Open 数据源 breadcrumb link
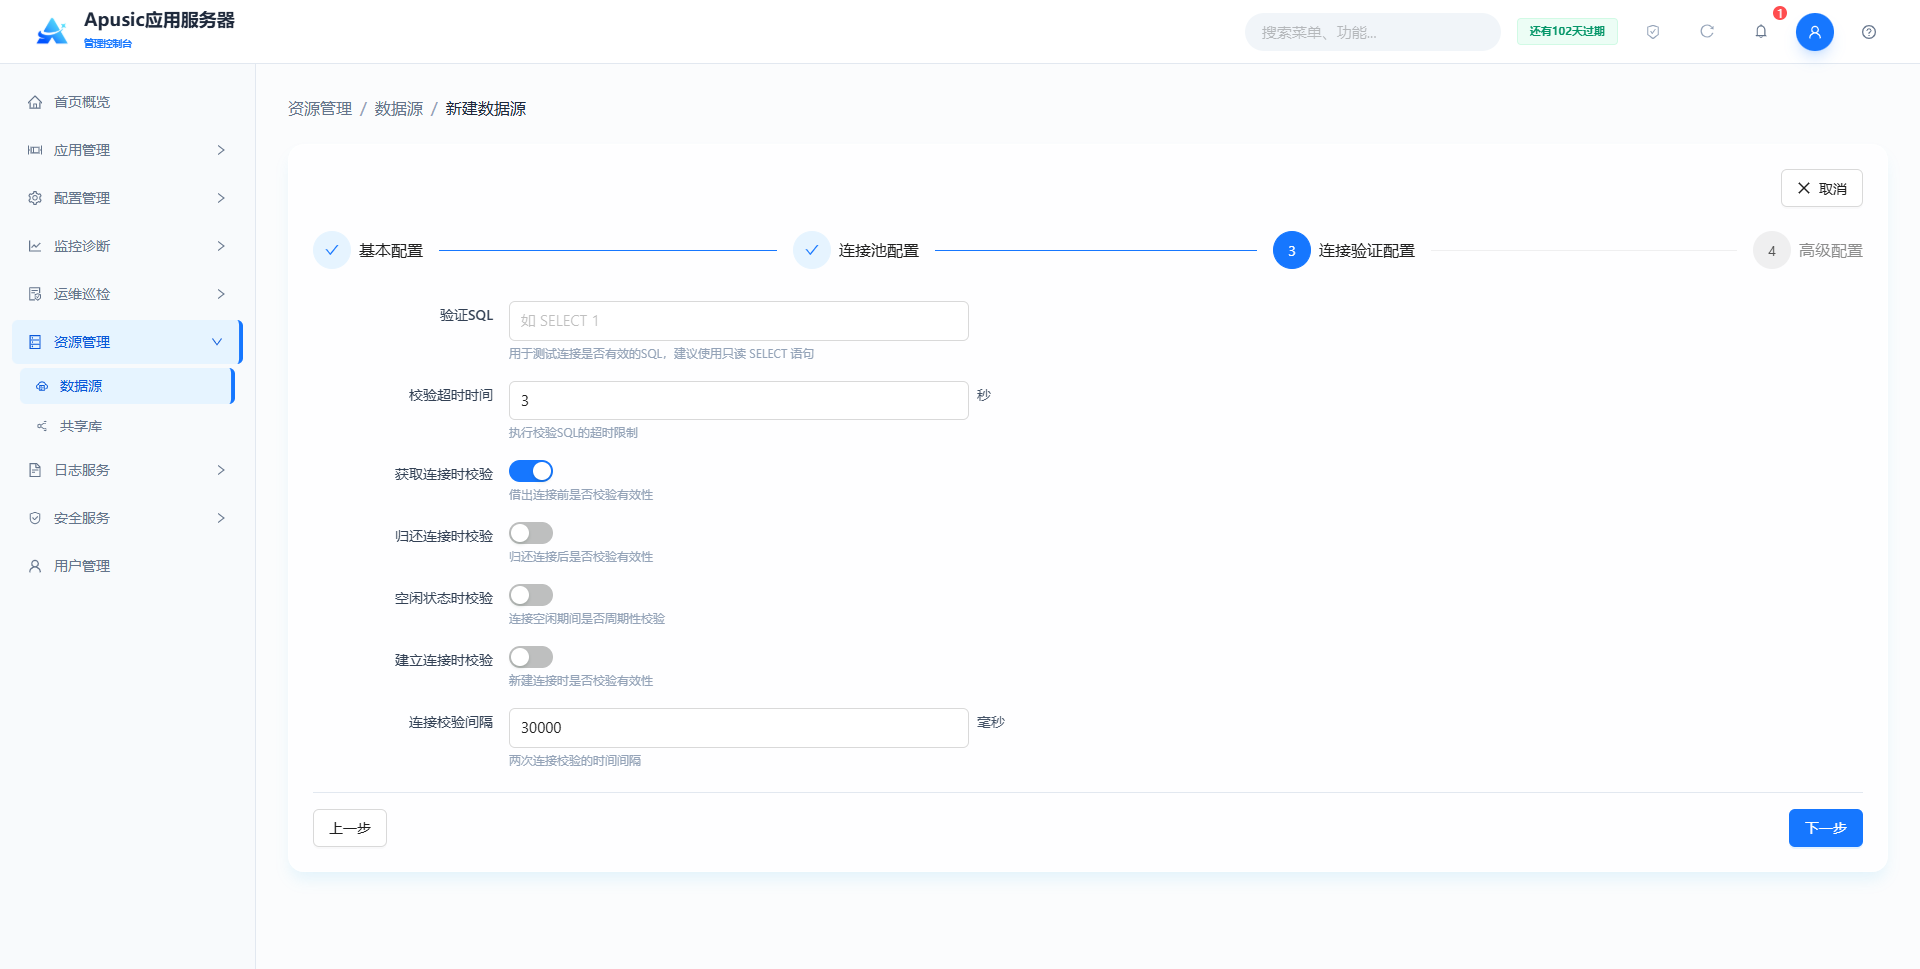Image resolution: width=1920 pixels, height=969 pixels. [x=399, y=109]
